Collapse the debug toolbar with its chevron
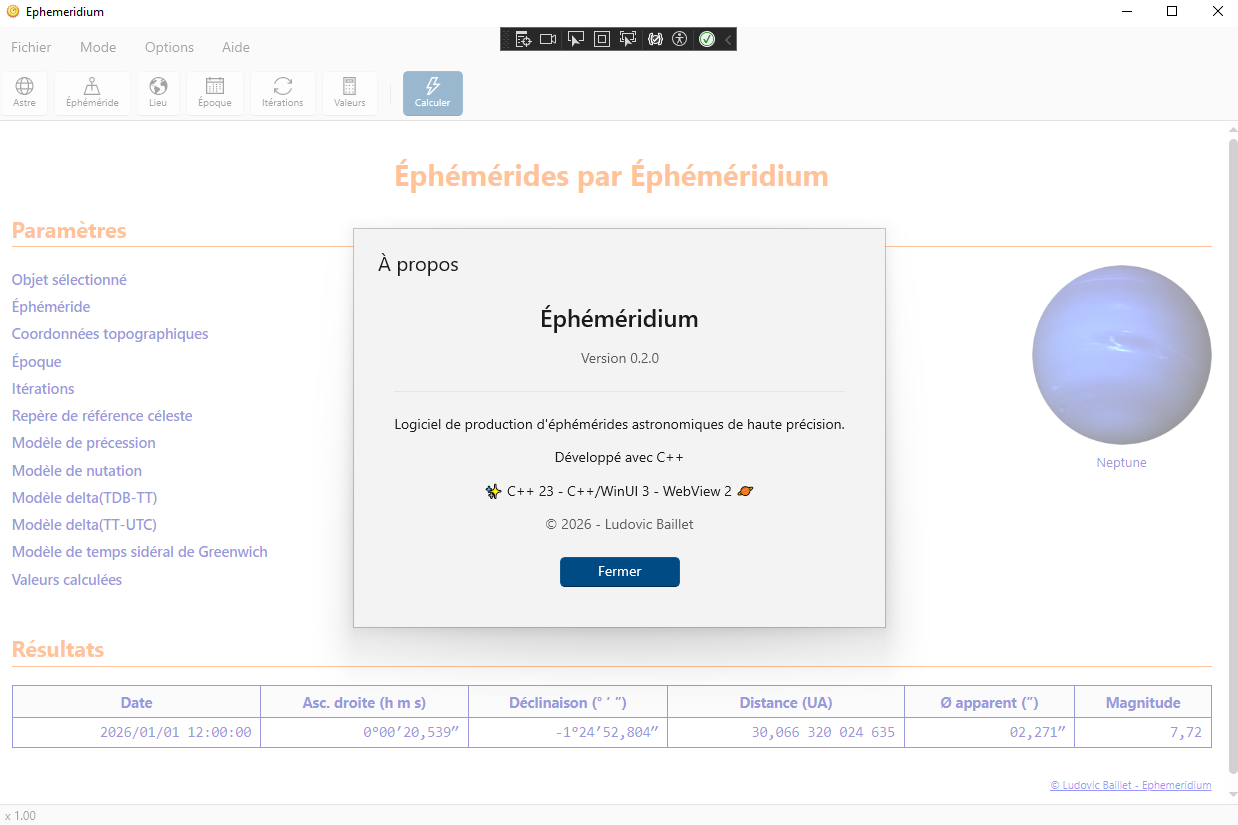Viewport: 1238px width, 825px height. click(728, 39)
